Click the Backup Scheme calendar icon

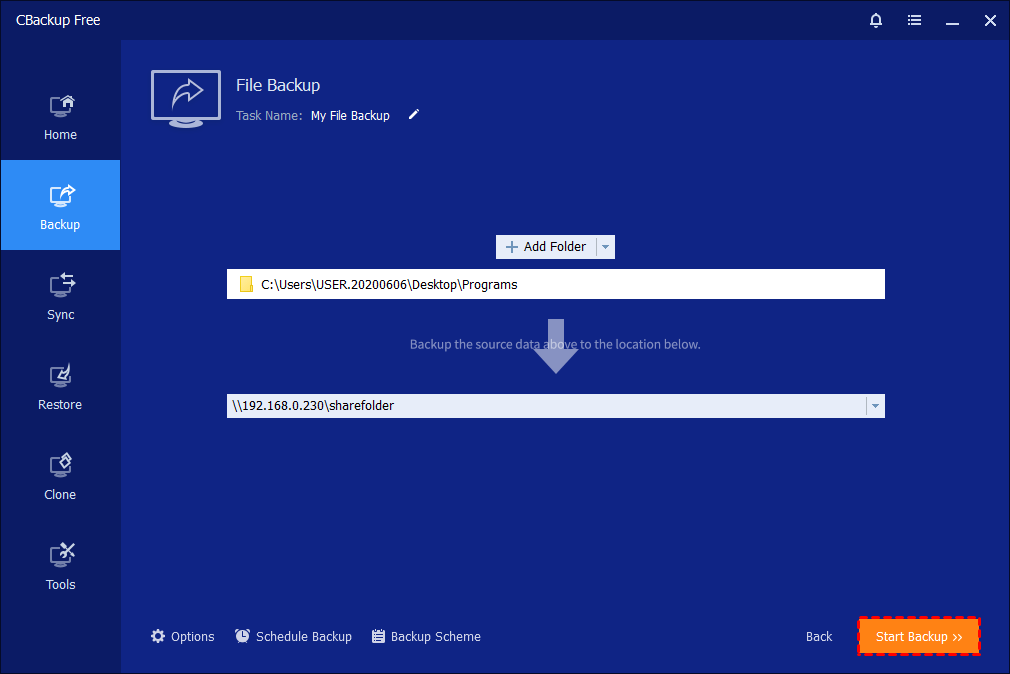click(x=378, y=636)
